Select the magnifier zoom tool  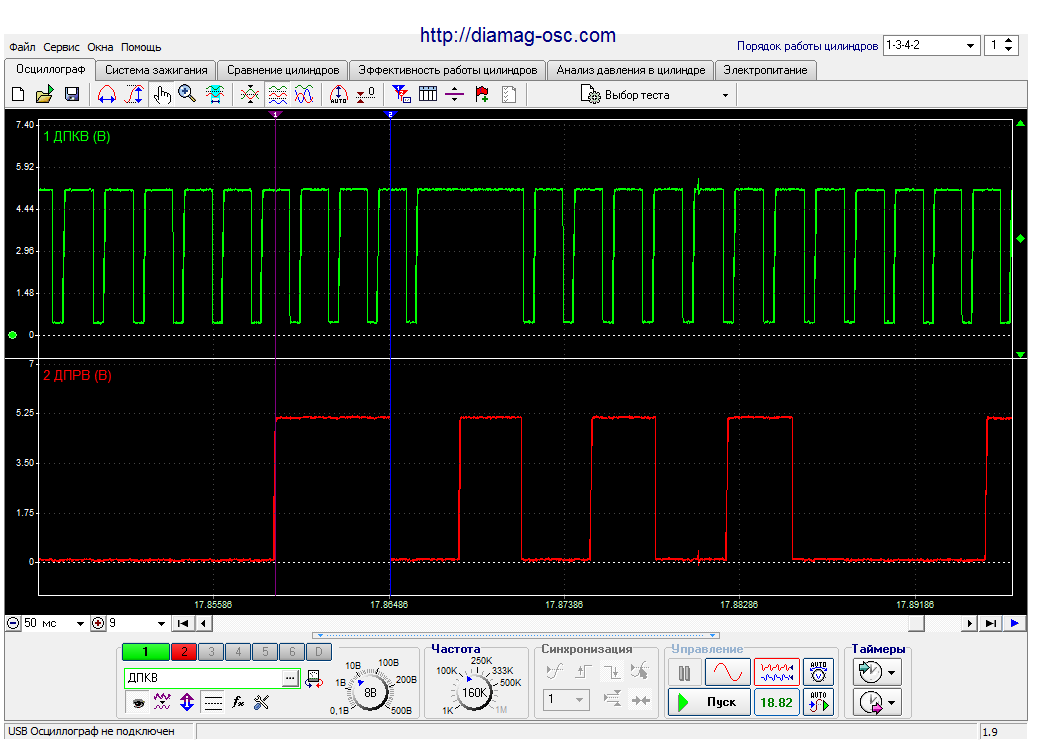(188, 95)
